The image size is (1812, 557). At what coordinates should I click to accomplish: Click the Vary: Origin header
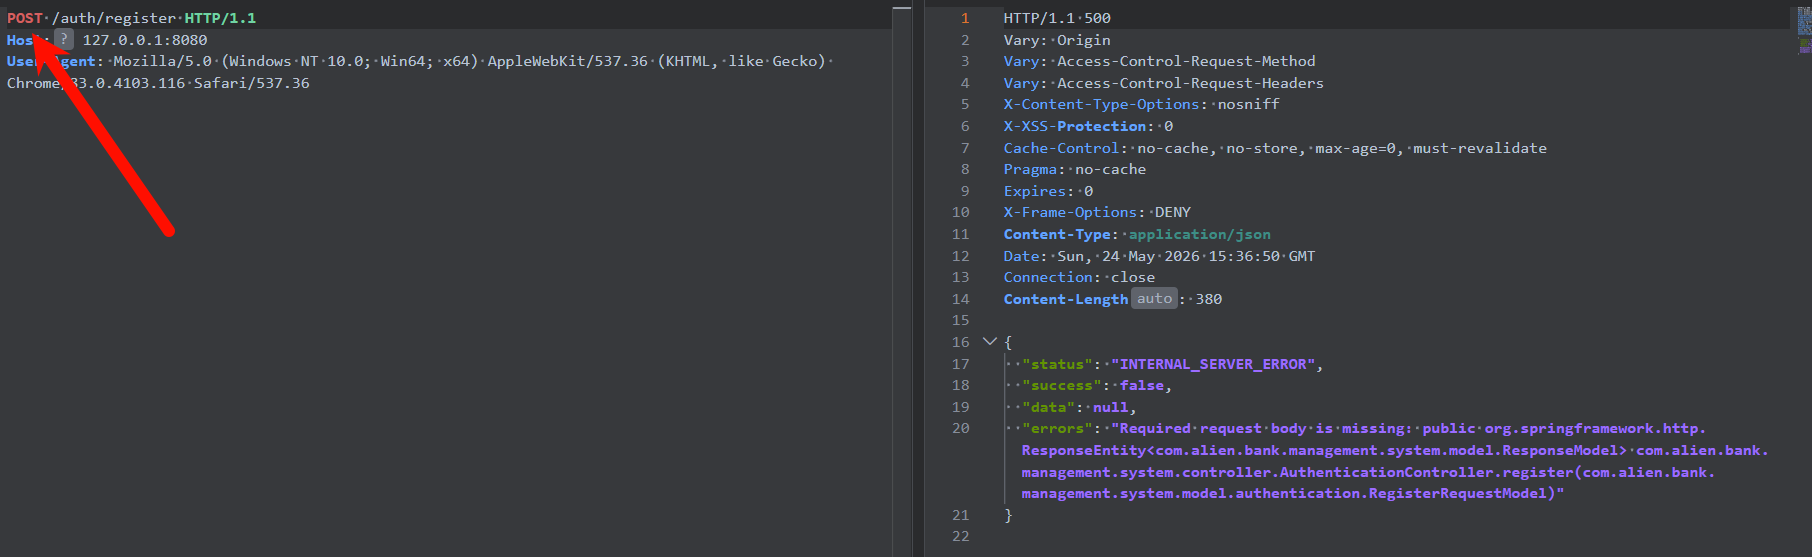click(1057, 40)
